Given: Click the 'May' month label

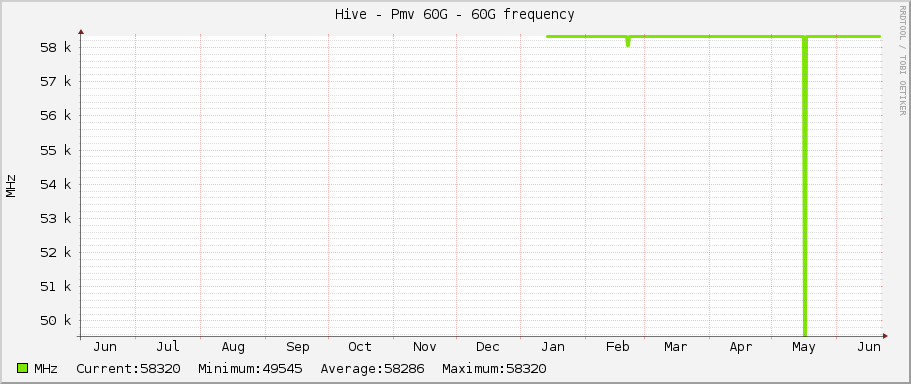Looking at the screenshot, I should tap(804, 347).
